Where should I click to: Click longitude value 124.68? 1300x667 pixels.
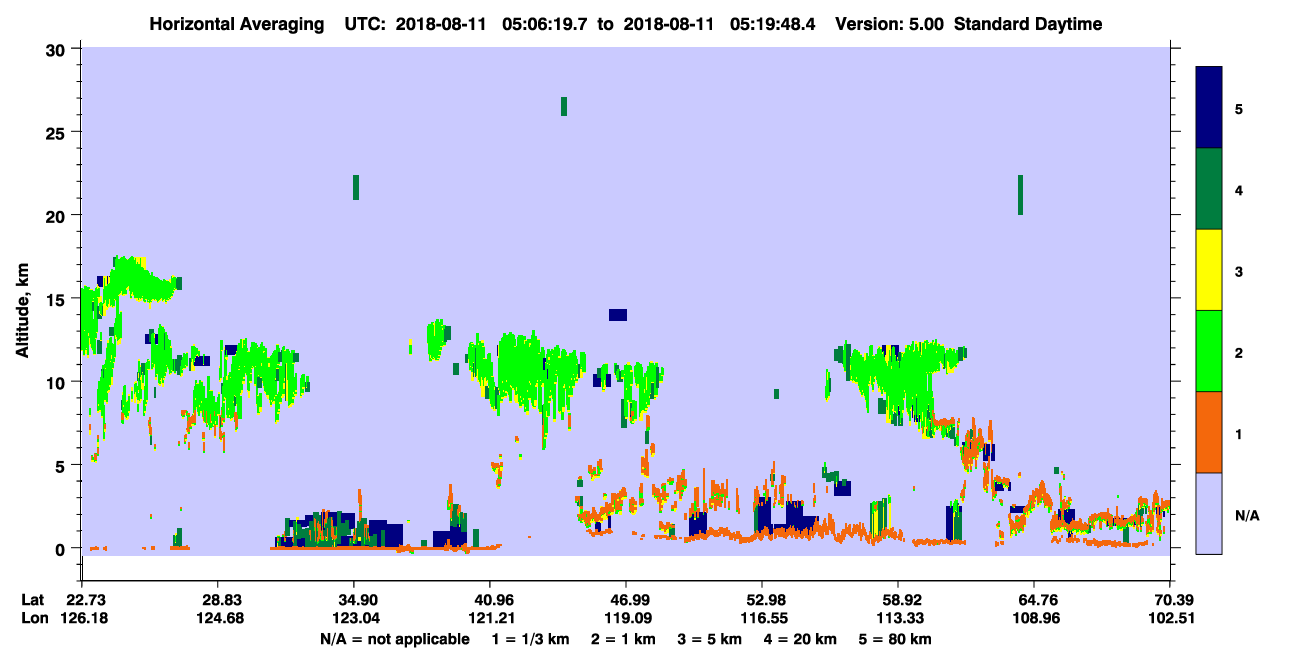[x=218, y=618]
